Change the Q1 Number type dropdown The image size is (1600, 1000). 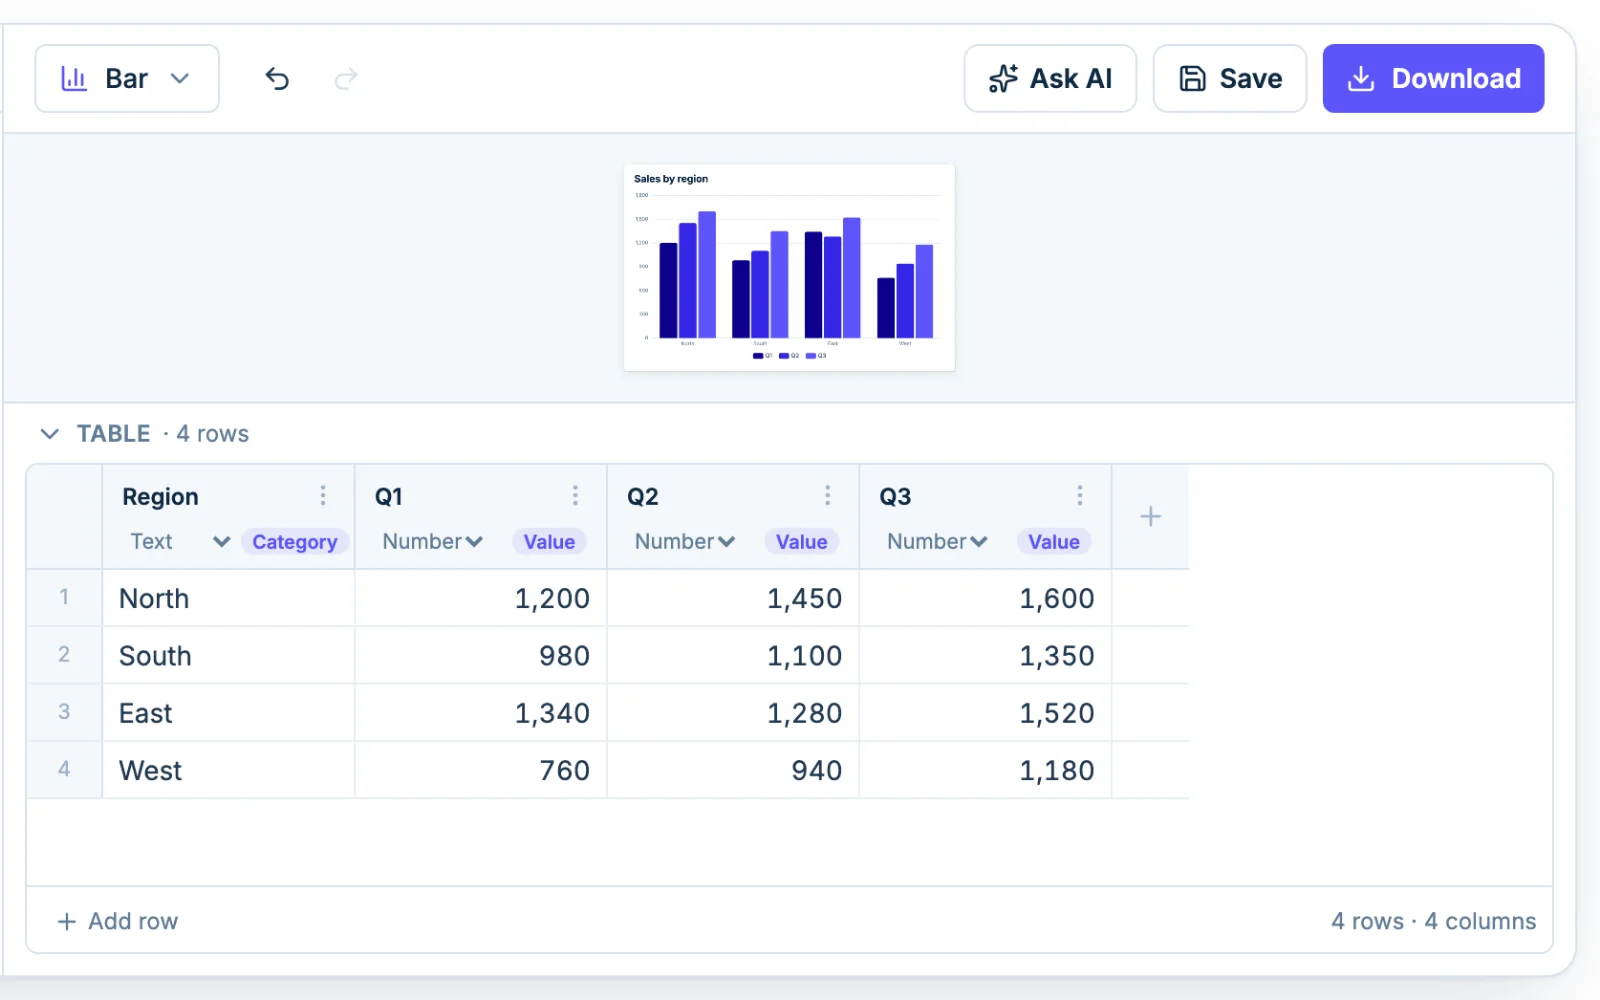(x=432, y=541)
